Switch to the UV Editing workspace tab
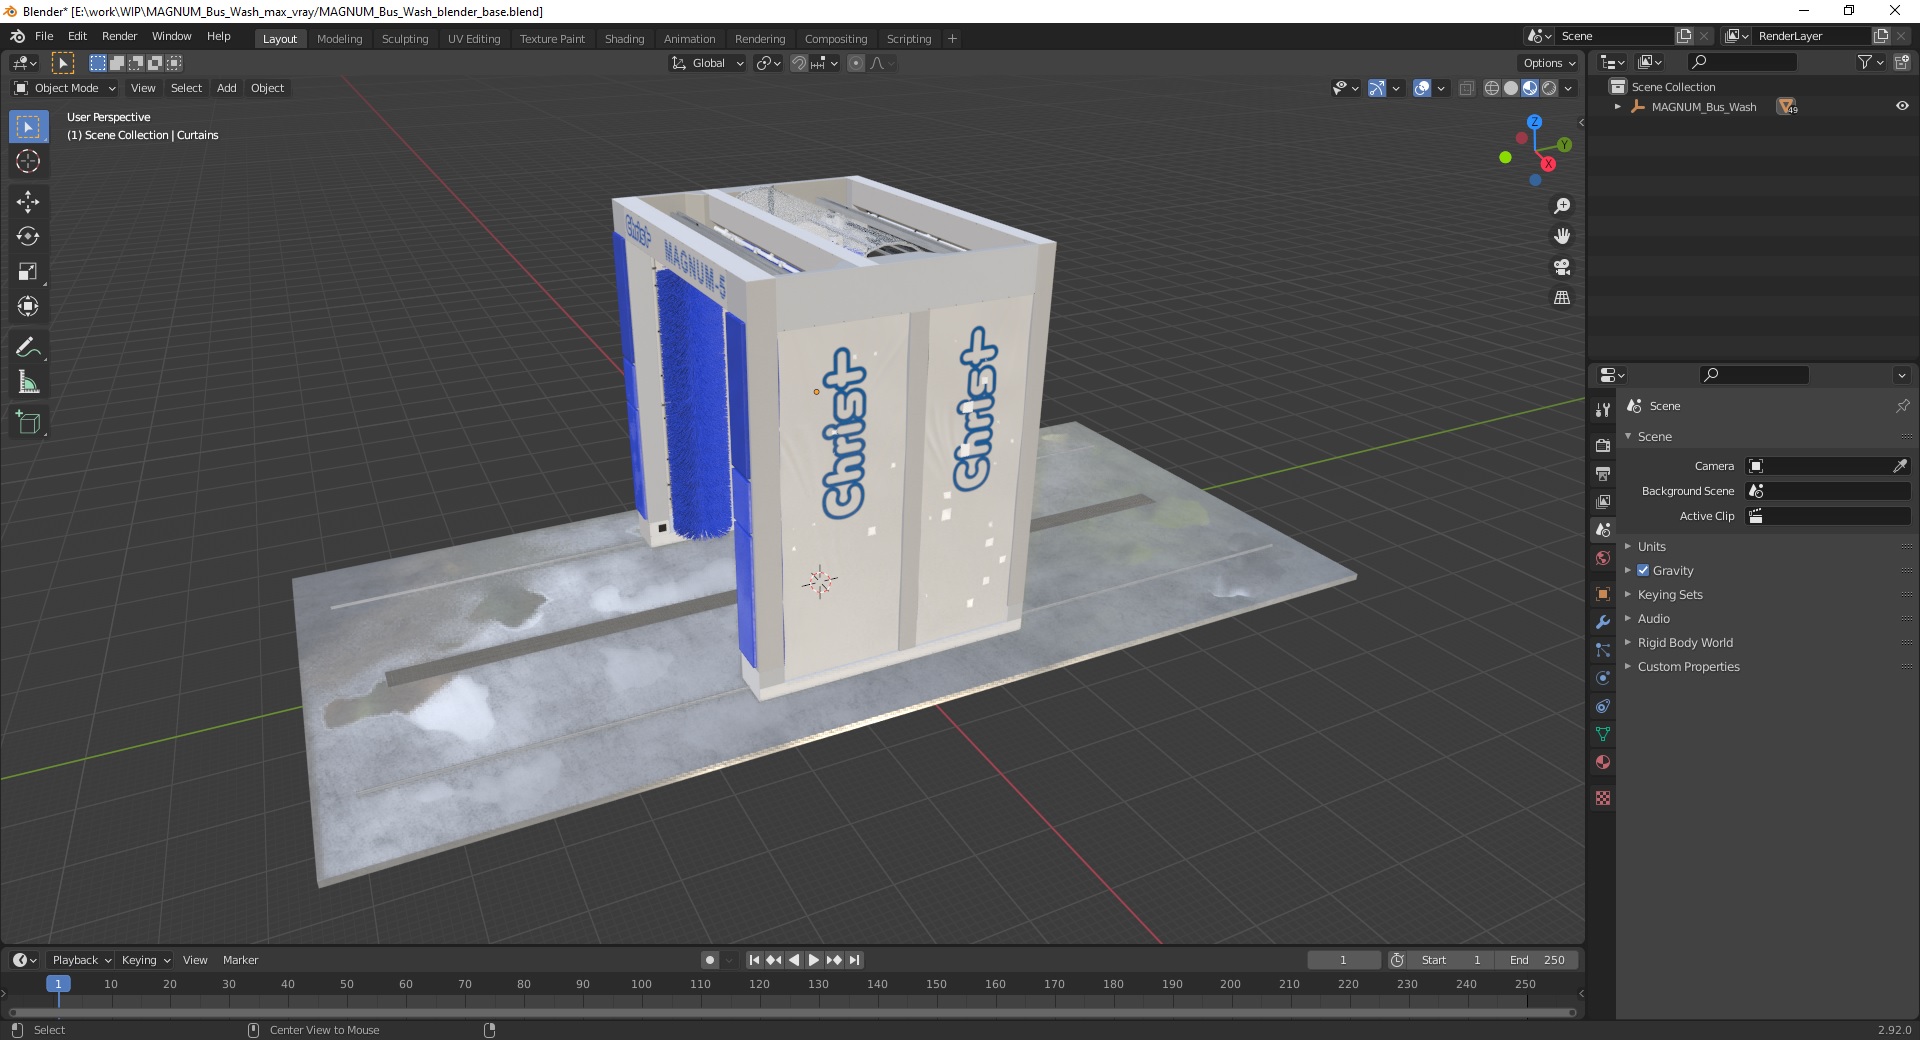 474,39
